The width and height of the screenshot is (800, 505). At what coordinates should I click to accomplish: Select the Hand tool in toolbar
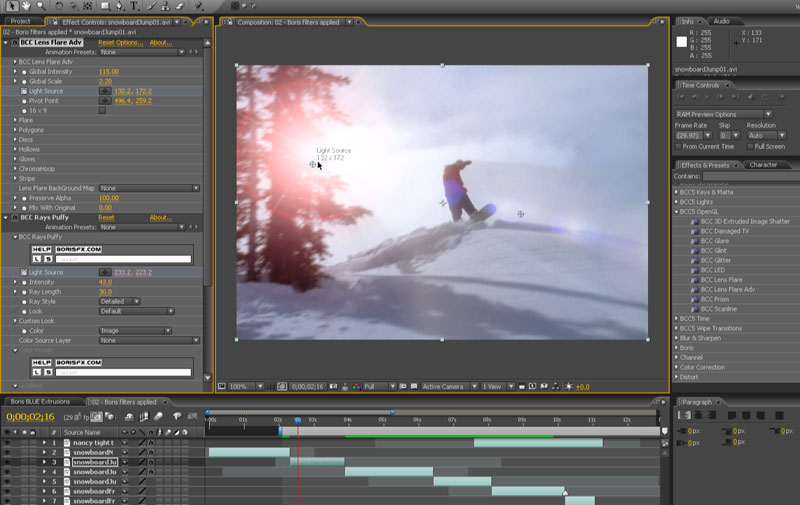click(26, 6)
